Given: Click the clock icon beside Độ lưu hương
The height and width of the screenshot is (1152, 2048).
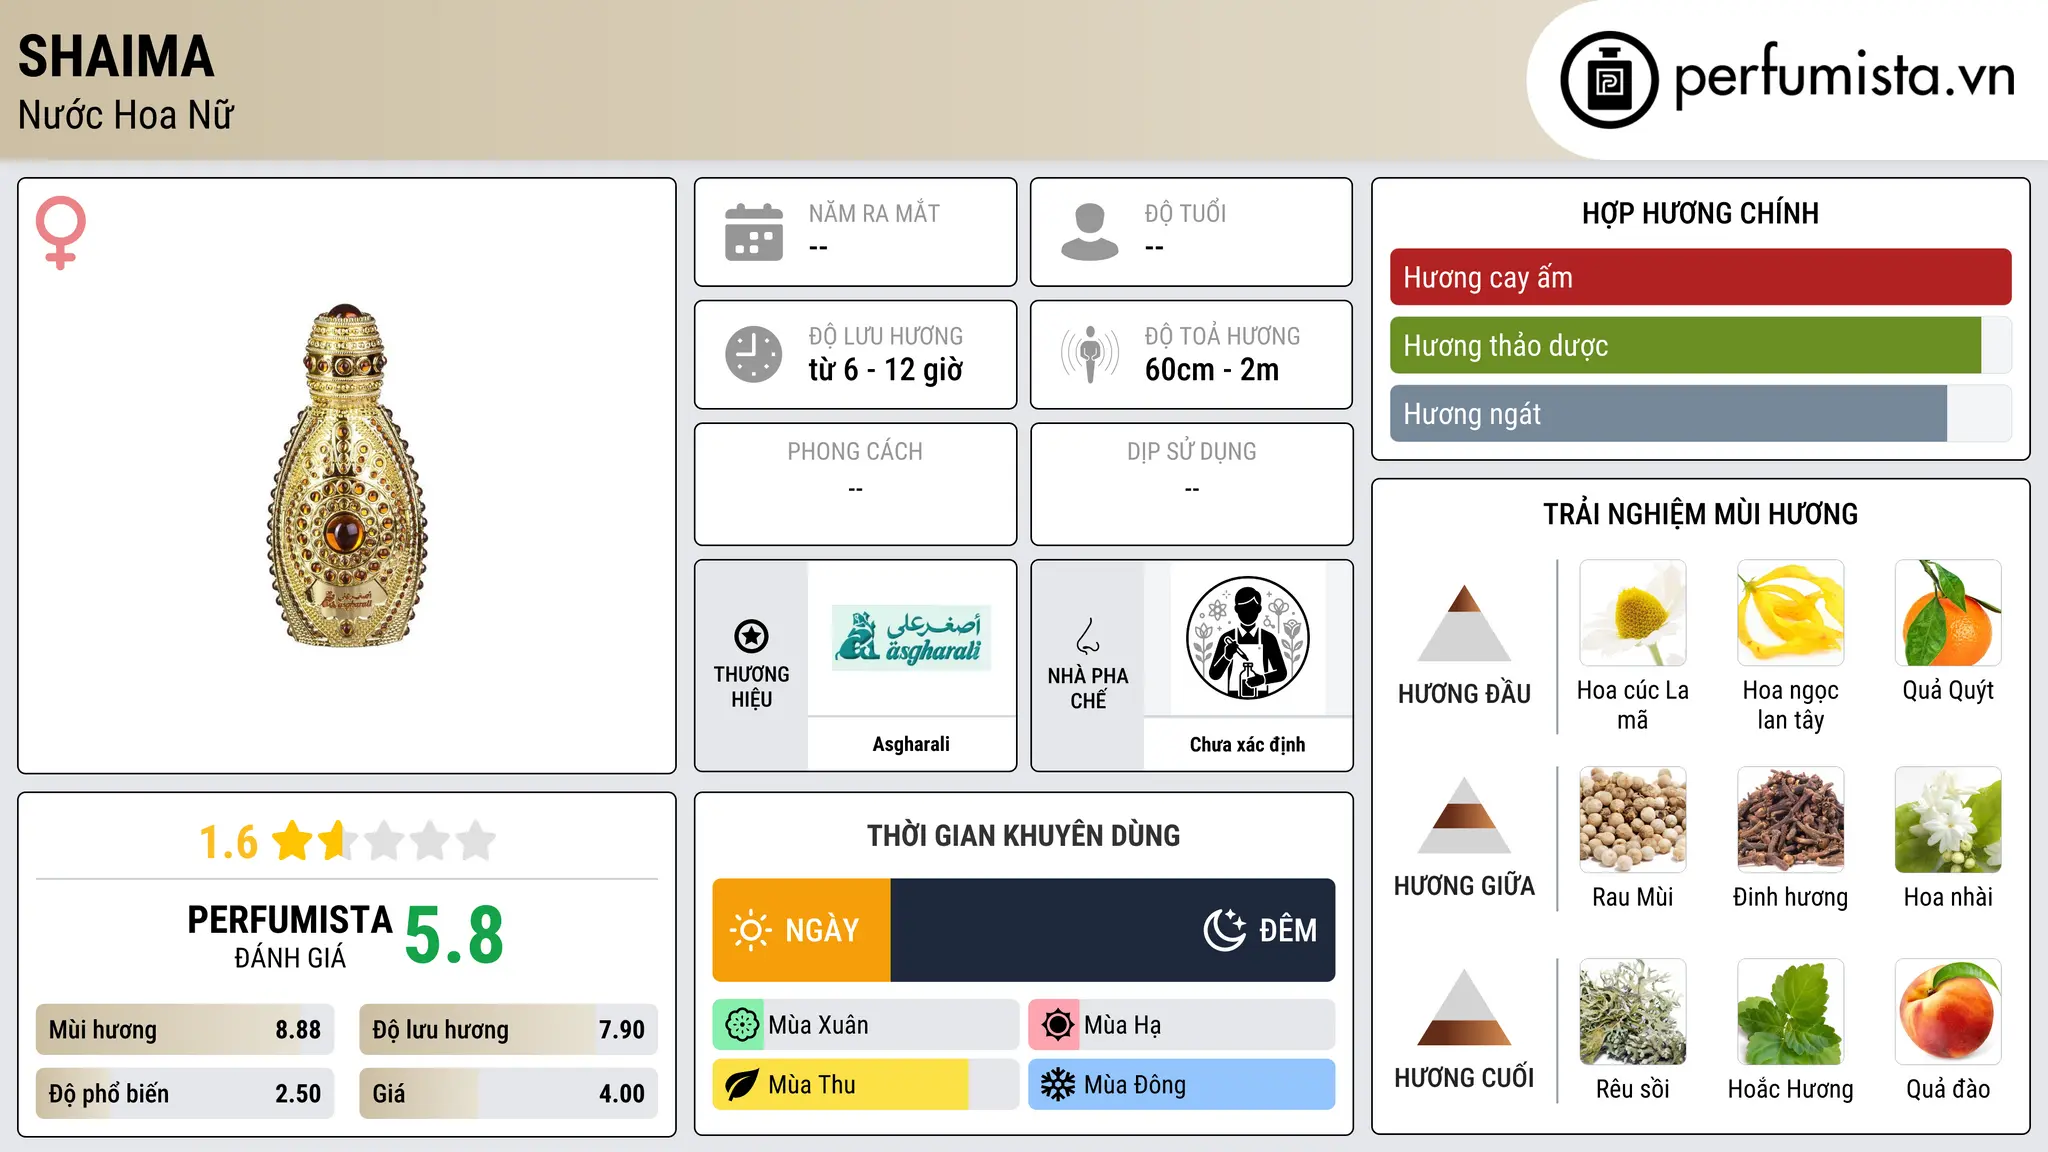Looking at the screenshot, I should [x=754, y=354].
